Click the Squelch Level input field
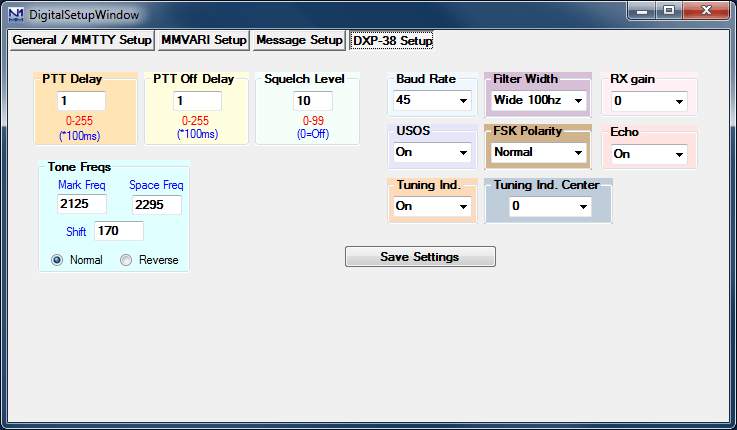The width and height of the screenshot is (737, 430). (x=313, y=101)
